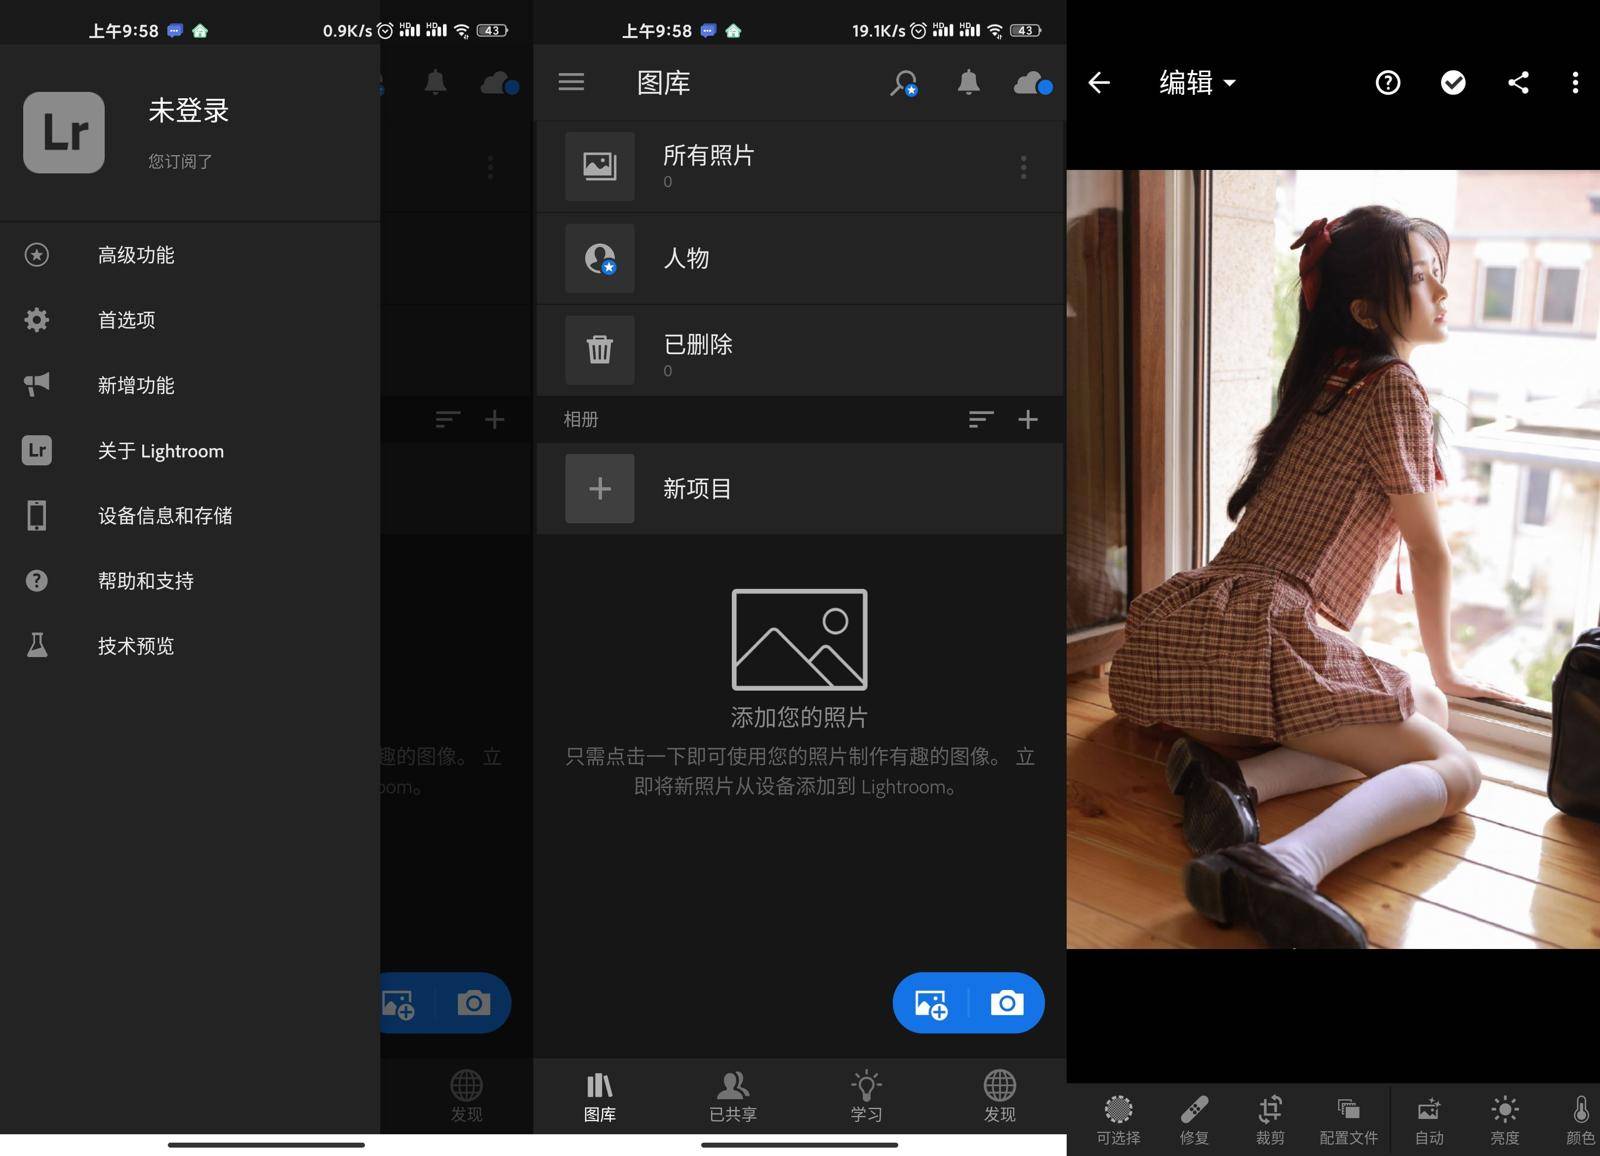This screenshot has width=1600, height=1156.
Task: Share the edited photo
Action: tap(1519, 83)
